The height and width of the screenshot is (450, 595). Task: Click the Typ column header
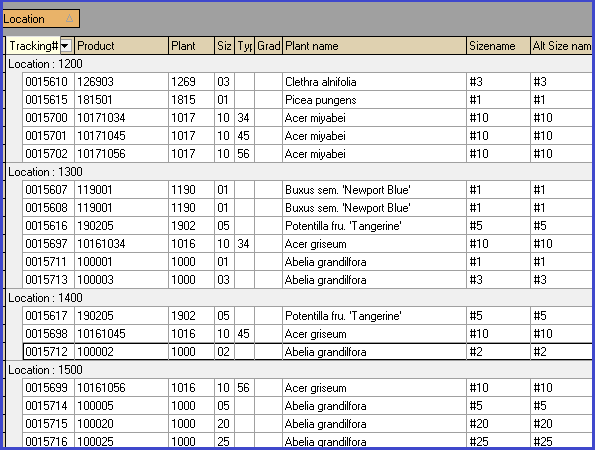pos(244,46)
